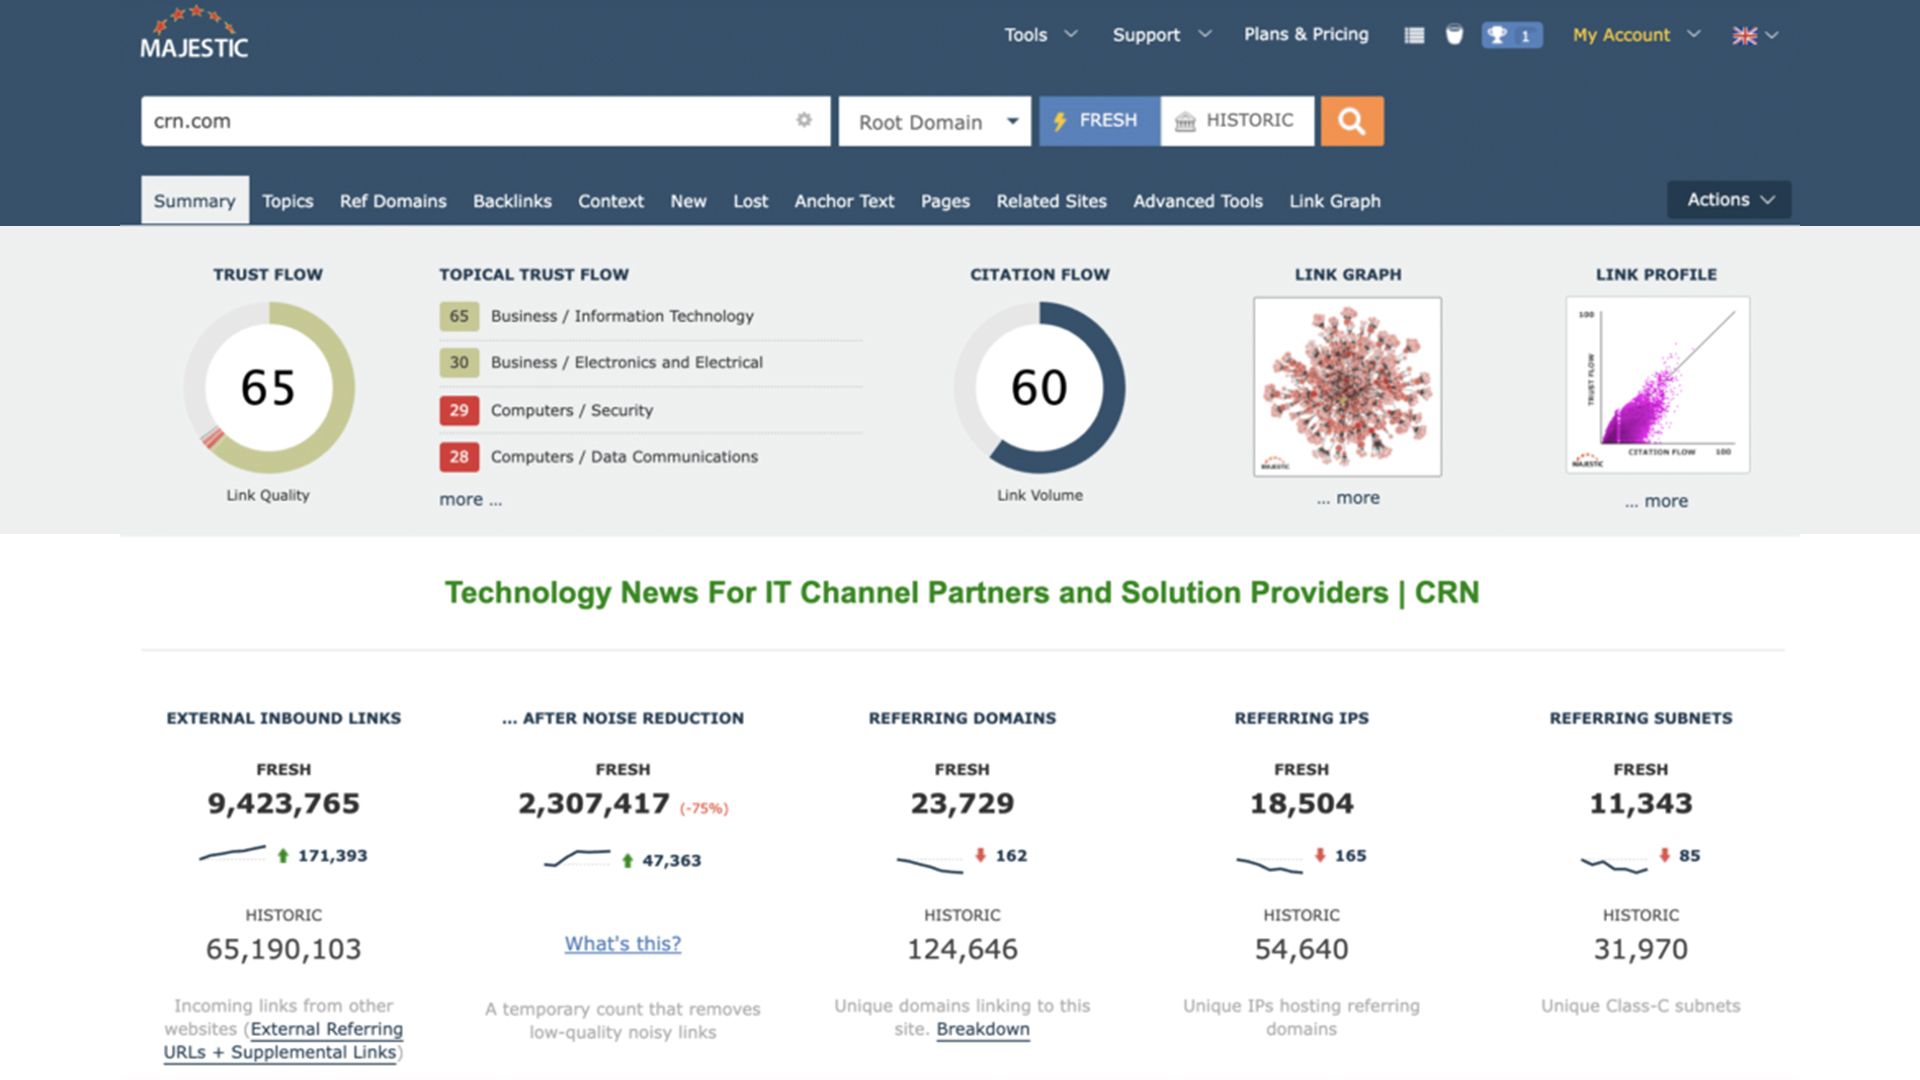
Task: Expand the Root Domain dropdown
Action: (934, 121)
